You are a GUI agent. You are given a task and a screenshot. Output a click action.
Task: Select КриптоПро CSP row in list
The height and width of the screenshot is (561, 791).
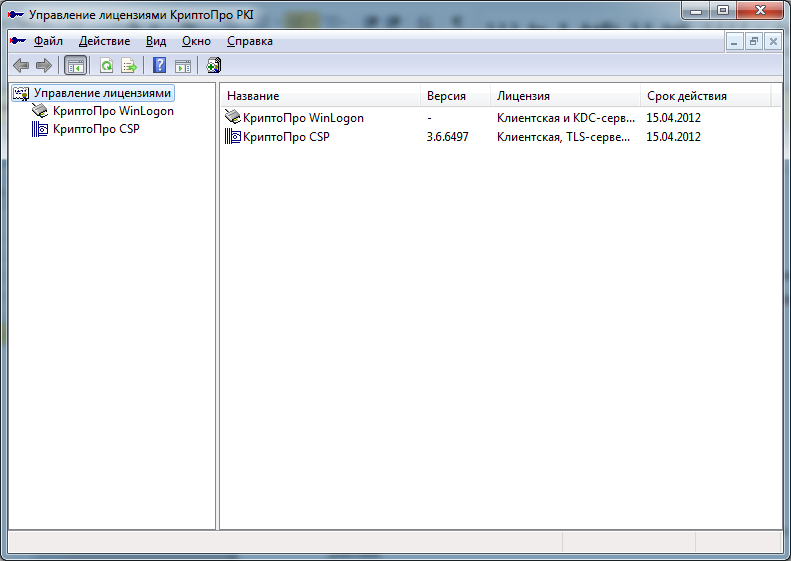(x=286, y=137)
